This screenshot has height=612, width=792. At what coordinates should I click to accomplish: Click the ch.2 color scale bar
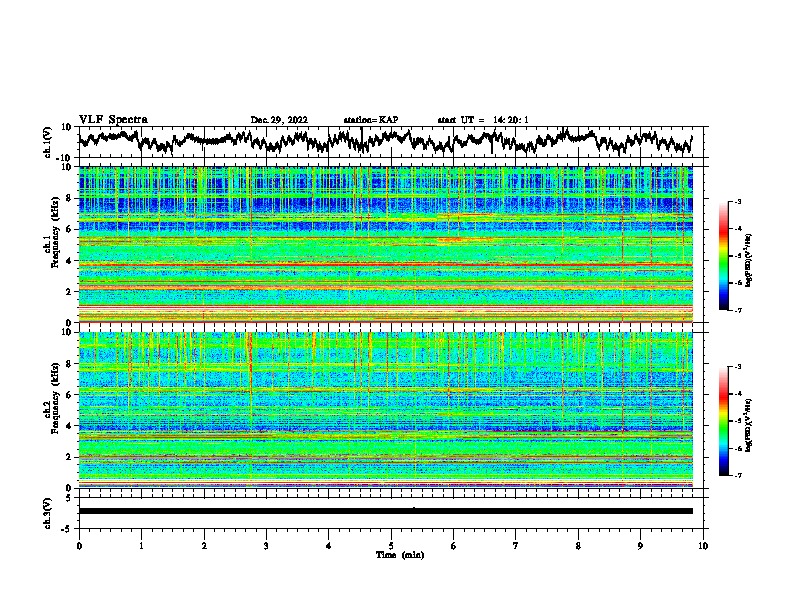(723, 421)
